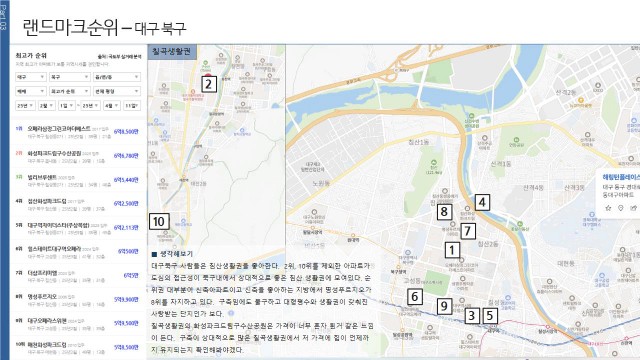640x360 pixels.
Task: Click the 칠곡생활권 label on inset map
Action: pyautogui.click(x=171, y=51)
